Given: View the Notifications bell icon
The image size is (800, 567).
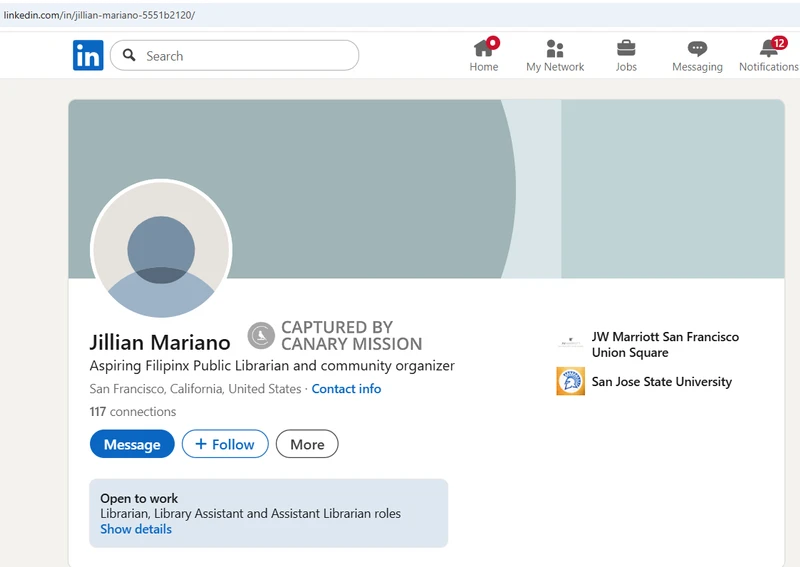Looking at the screenshot, I should coord(769,48).
